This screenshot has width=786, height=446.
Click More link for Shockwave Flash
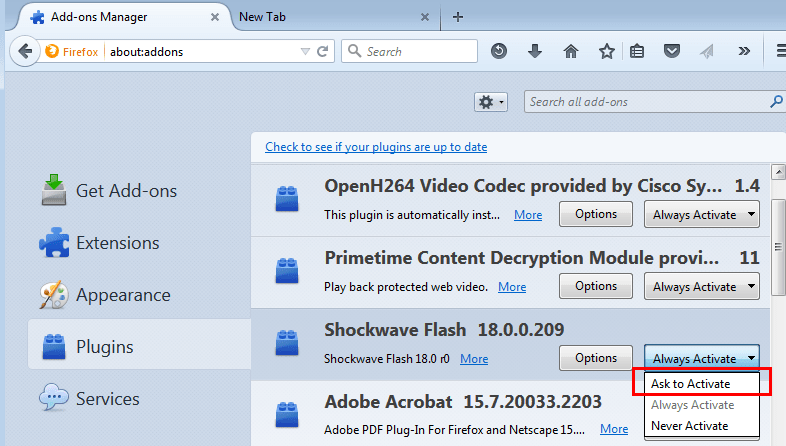[x=474, y=359]
